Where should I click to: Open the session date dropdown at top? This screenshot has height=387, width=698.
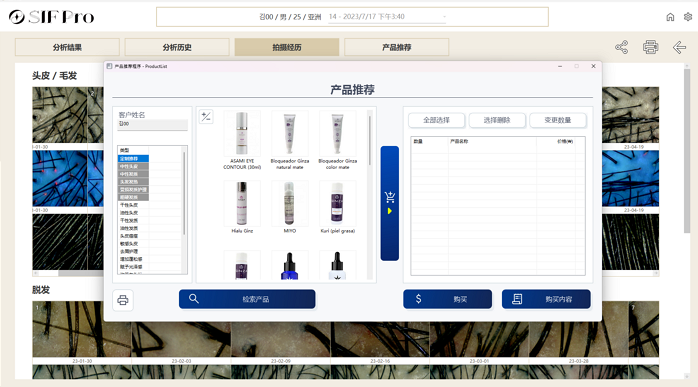tap(386, 17)
